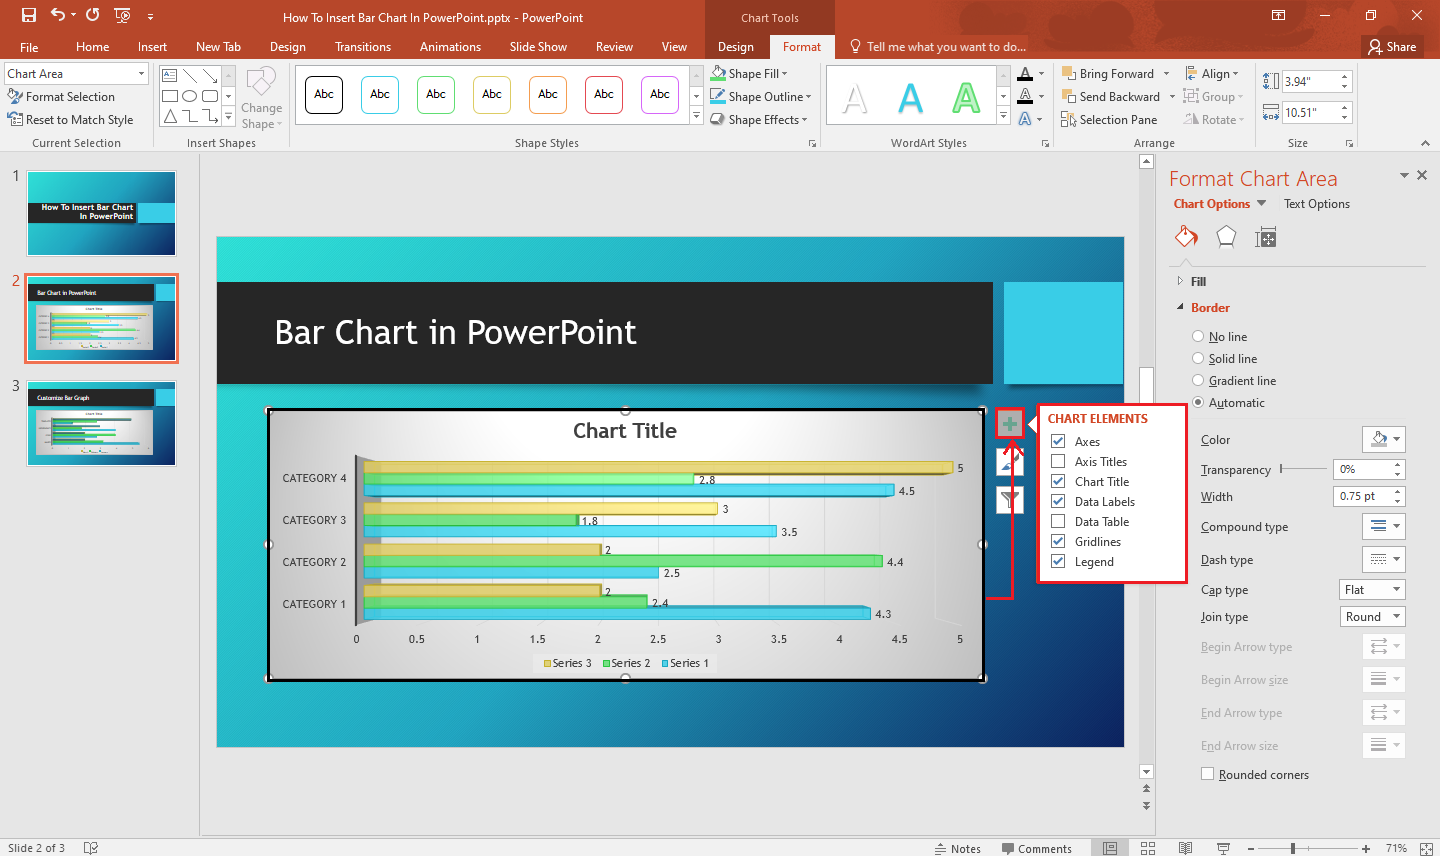Click the Chart Styles brush icon
This screenshot has width=1440, height=856.
(1009, 461)
